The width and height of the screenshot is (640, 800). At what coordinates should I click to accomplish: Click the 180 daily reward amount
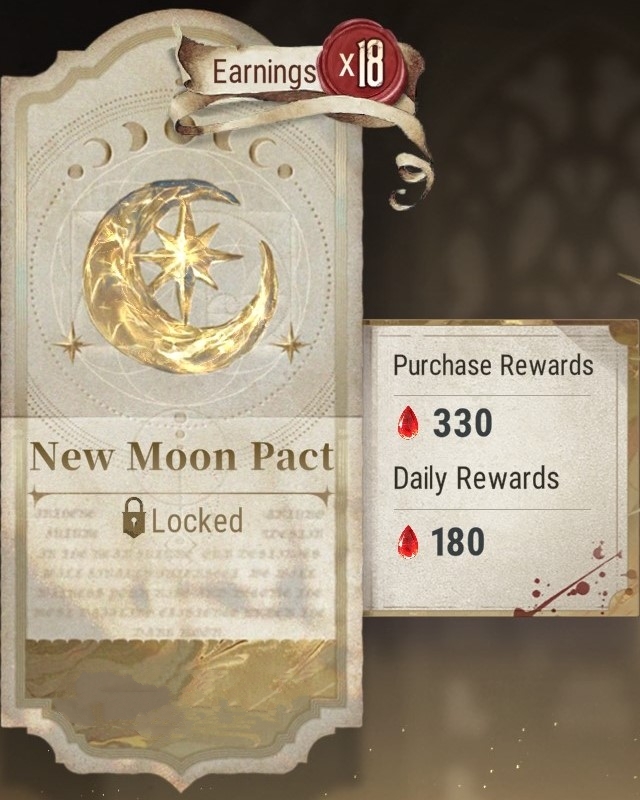tap(458, 542)
